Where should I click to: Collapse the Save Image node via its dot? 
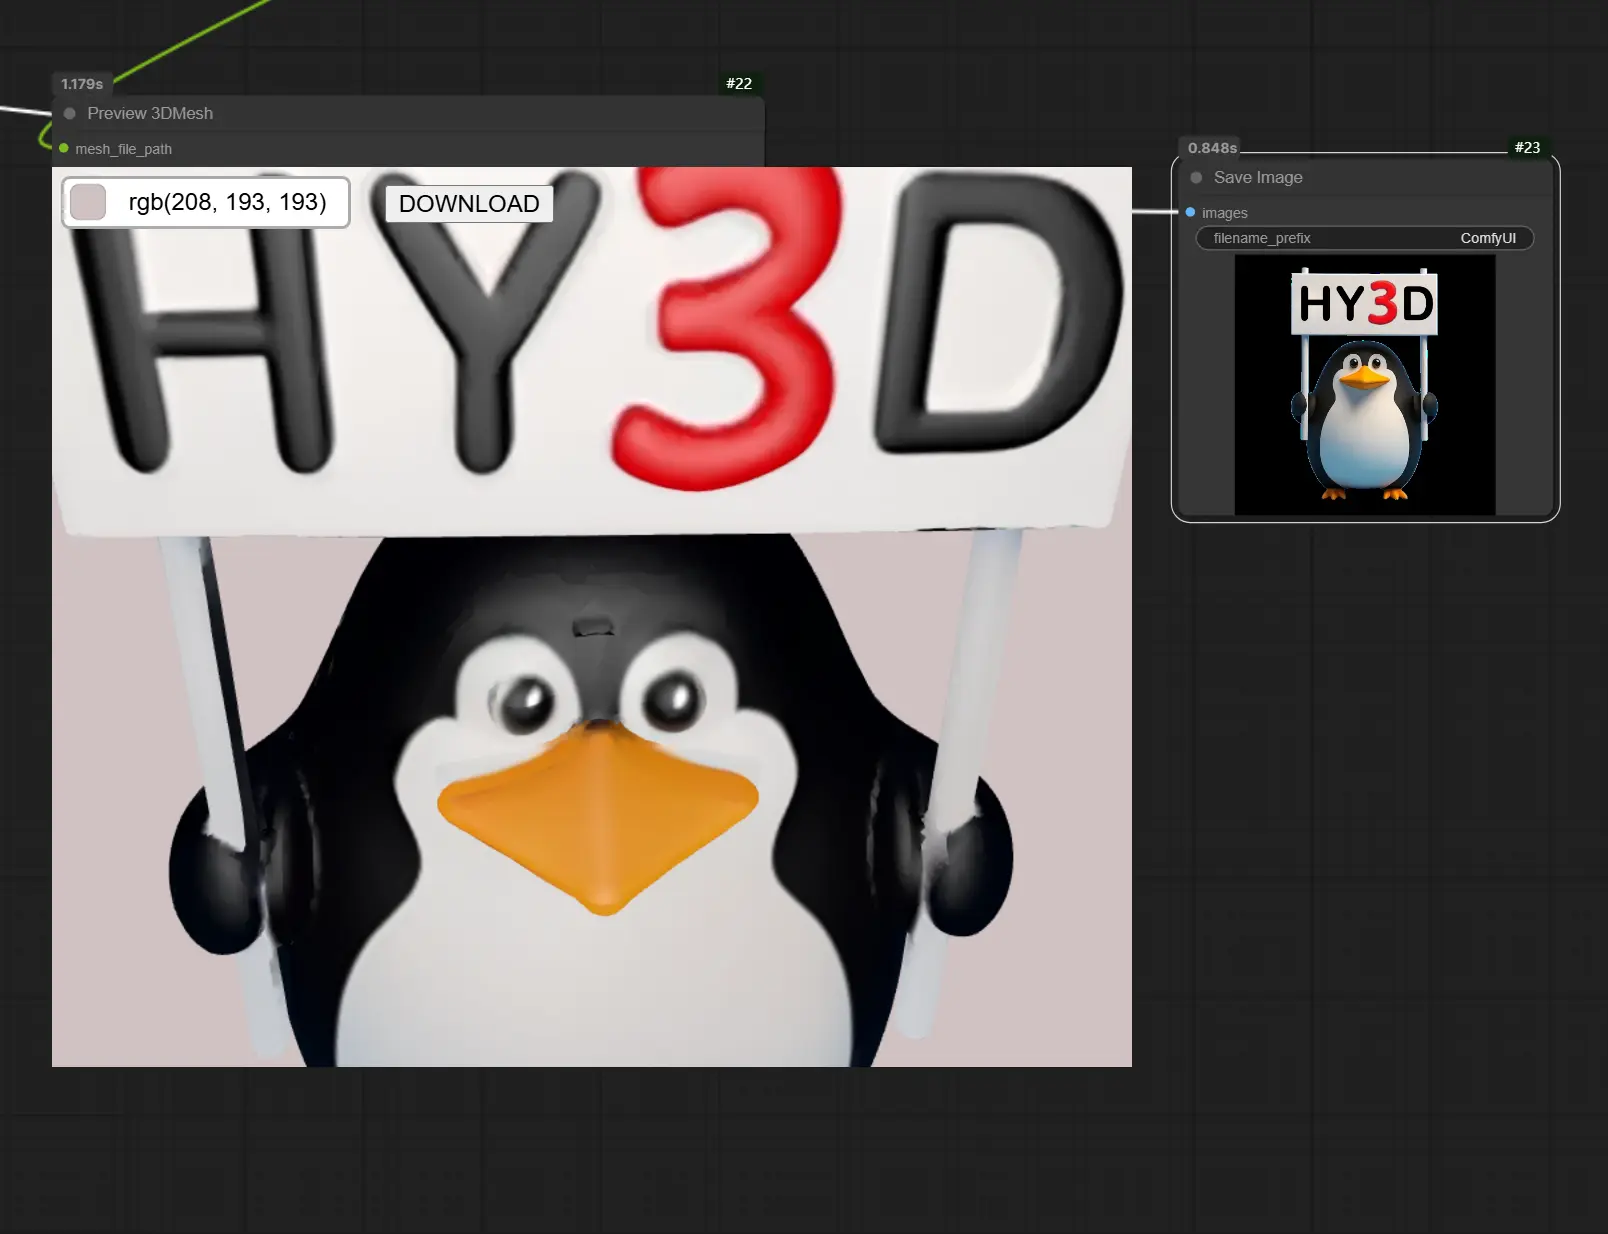[x=1196, y=178]
